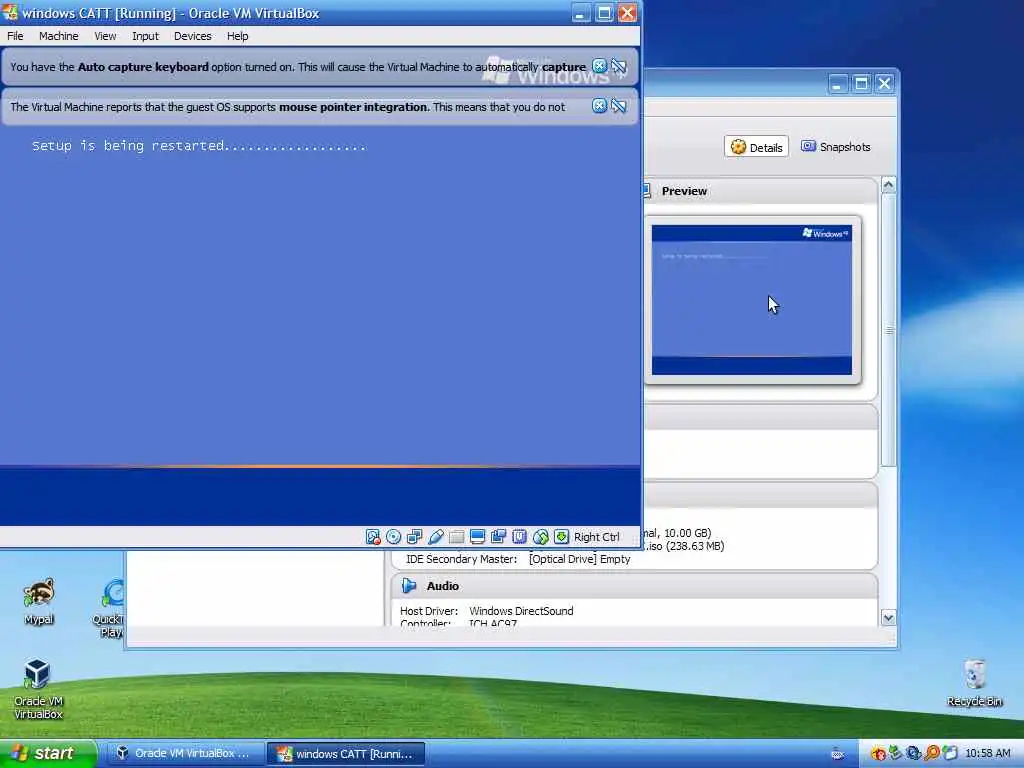Screen dimensions: 1024x768
Task: Click the scroll down arrow in Manager
Action: click(888, 617)
